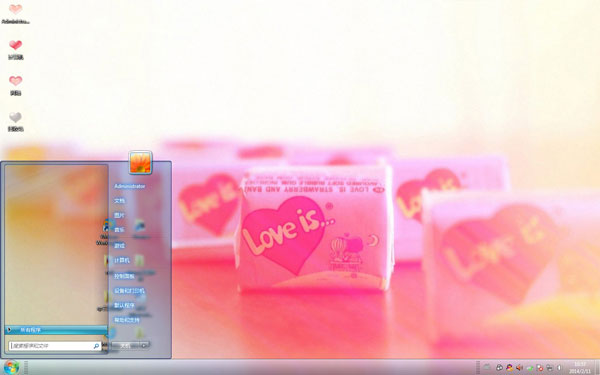The height and width of the screenshot is (375, 600).
Task: Open 计算机 (Computer) in Start menu
Action: 122,261
